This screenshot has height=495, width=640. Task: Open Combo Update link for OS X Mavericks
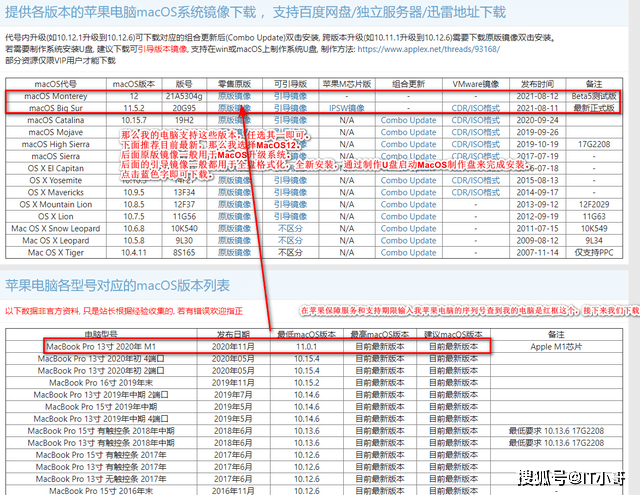tap(408, 193)
